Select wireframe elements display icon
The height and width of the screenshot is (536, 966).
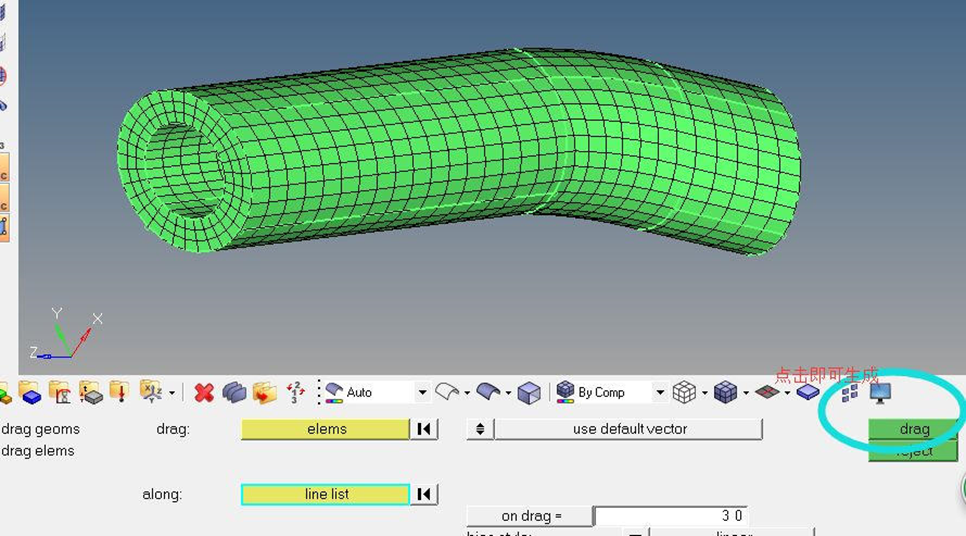click(684, 392)
